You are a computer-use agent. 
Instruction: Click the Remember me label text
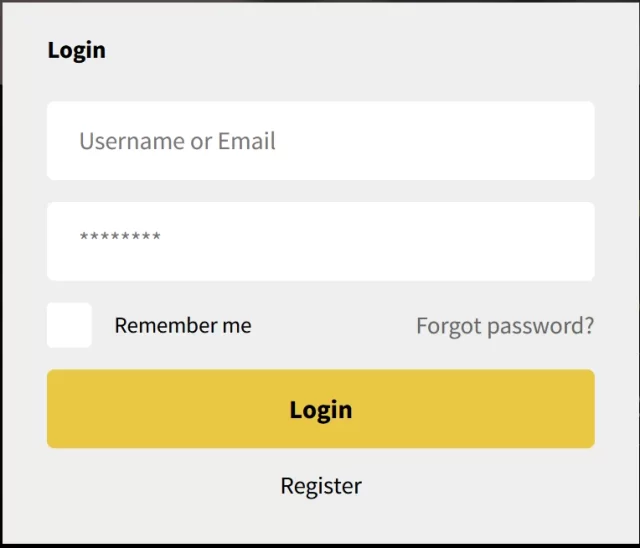point(183,326)
